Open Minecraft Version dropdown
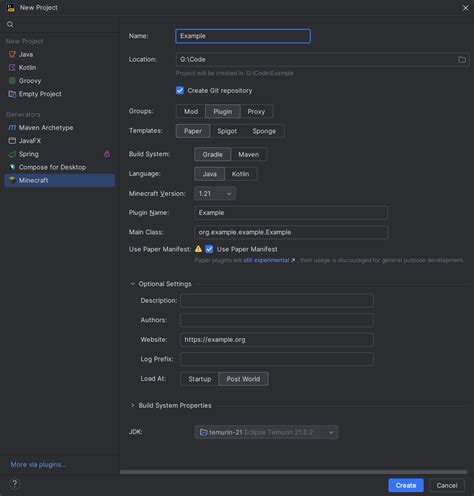474x496 pixels. point(215,194)
